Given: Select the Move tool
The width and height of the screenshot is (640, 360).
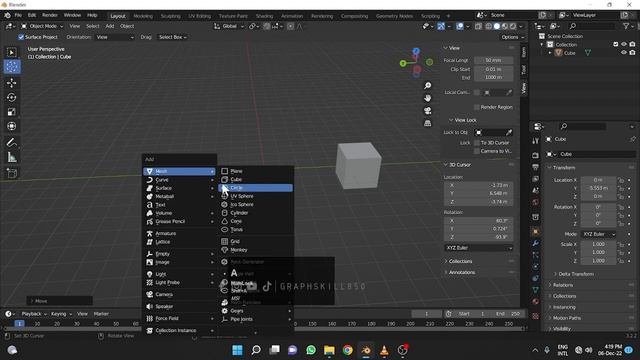Looking at the screenshot, I should 11,83.
